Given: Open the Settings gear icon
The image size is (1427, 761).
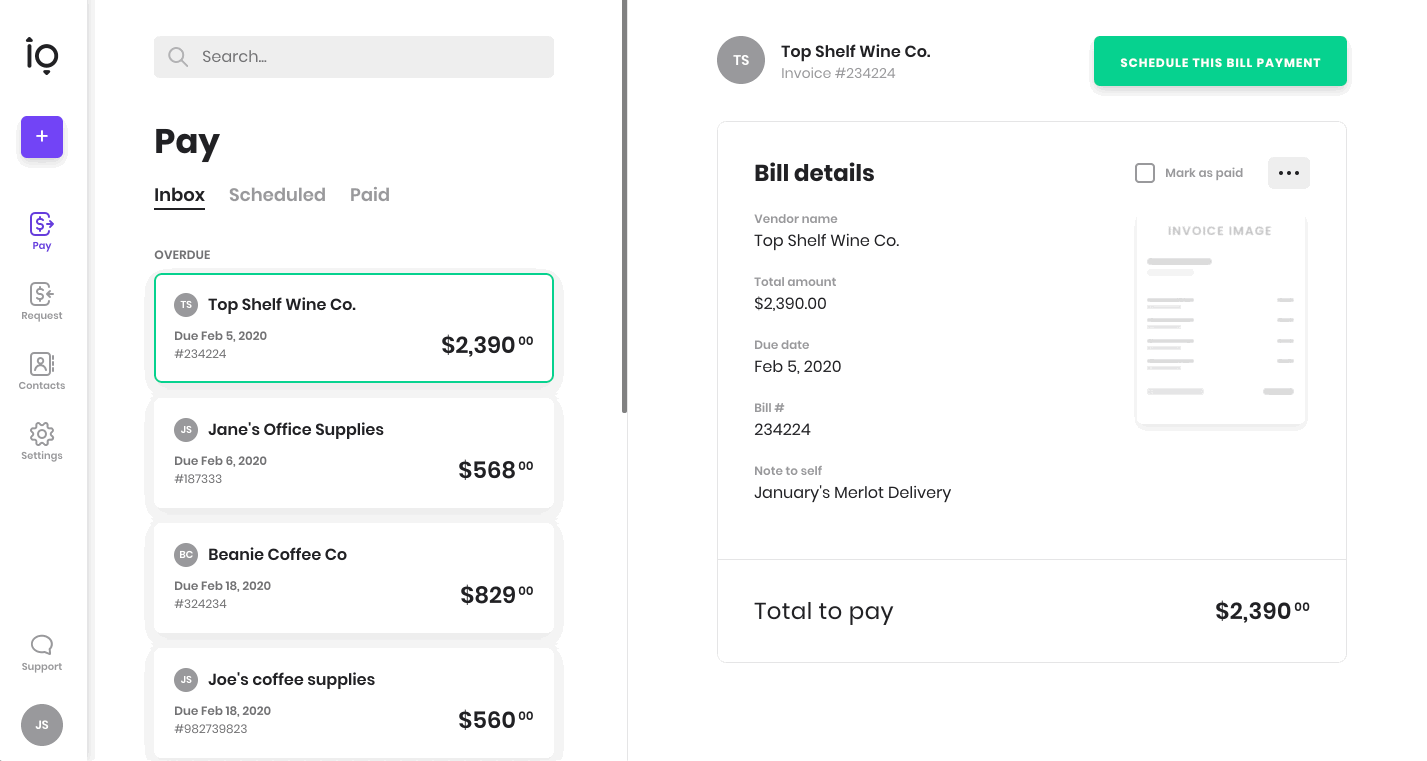Looking at the screenshot, I should pyautogui.click(x=42, y=434).
